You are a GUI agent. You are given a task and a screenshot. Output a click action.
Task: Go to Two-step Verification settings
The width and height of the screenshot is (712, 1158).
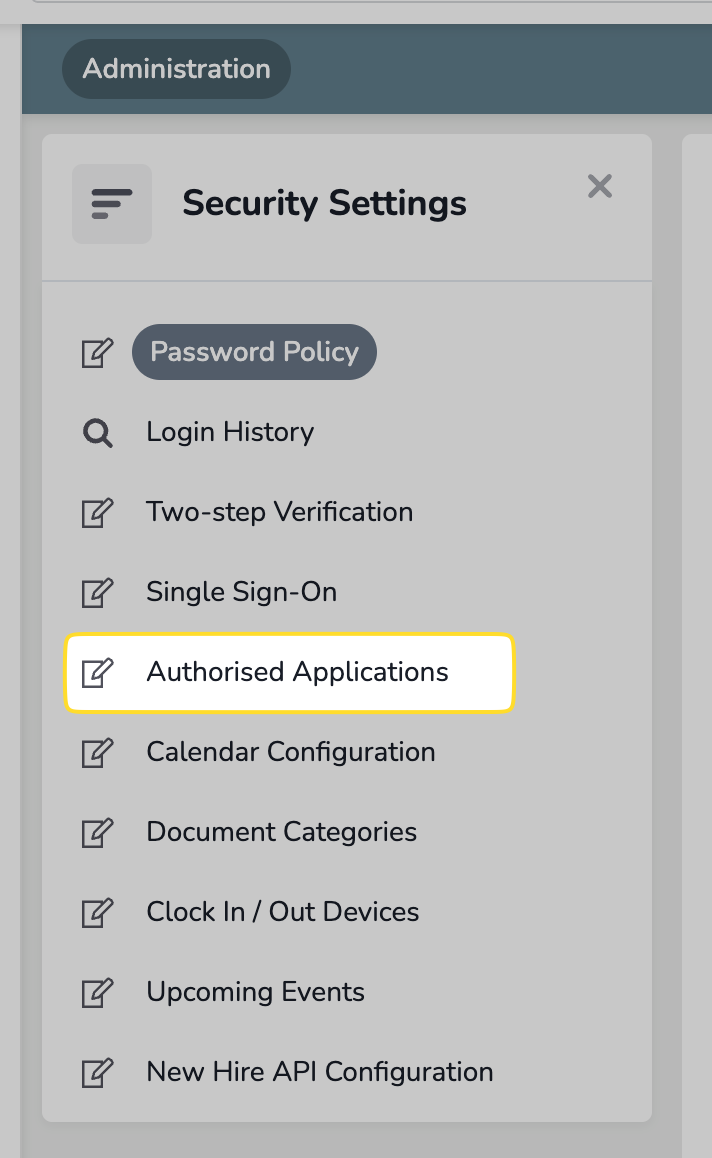click(279, 512)
